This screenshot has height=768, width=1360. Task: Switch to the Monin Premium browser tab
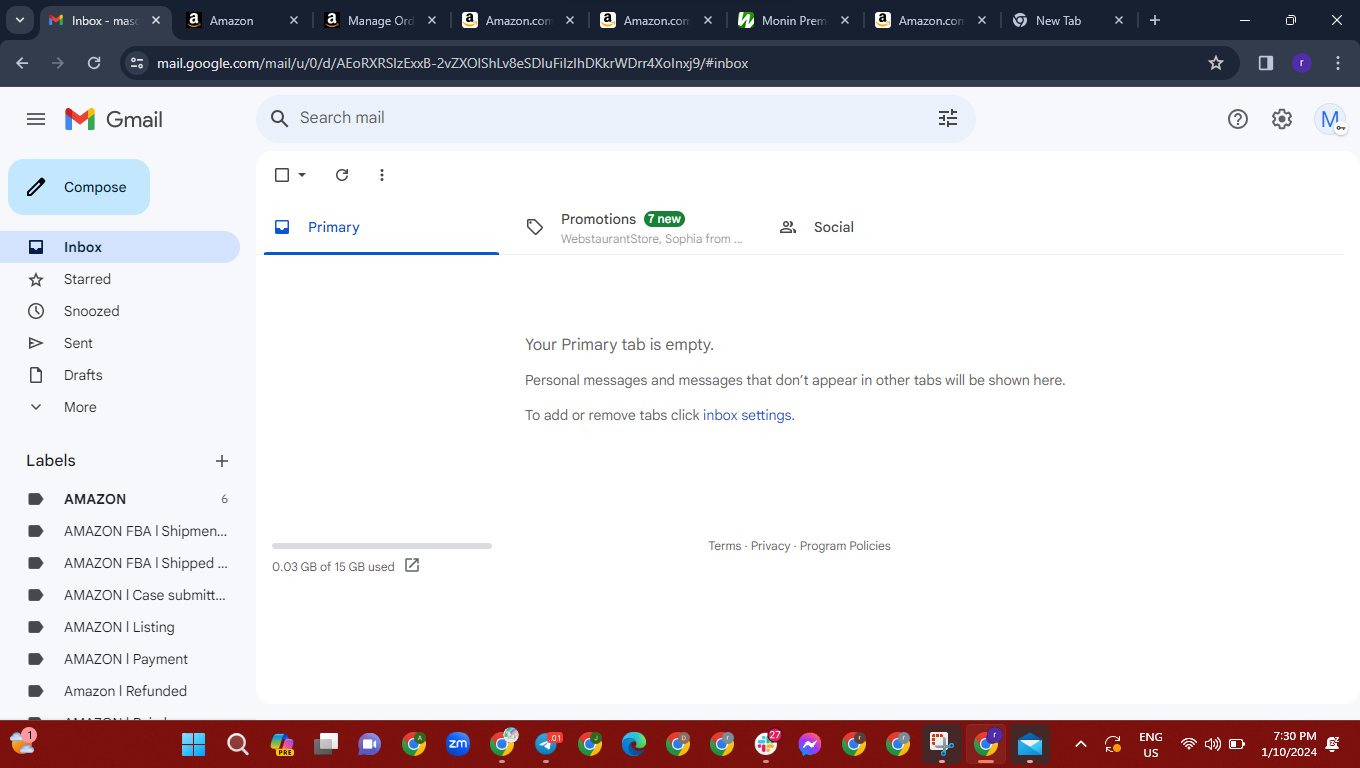tap(793, 20)
